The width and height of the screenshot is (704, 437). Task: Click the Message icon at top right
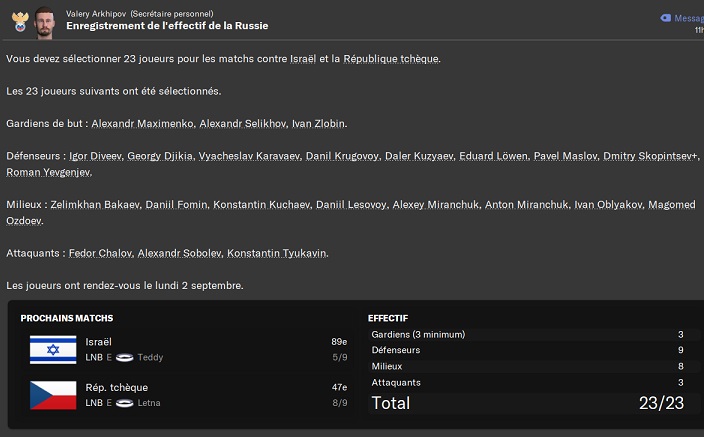point(667,18)
